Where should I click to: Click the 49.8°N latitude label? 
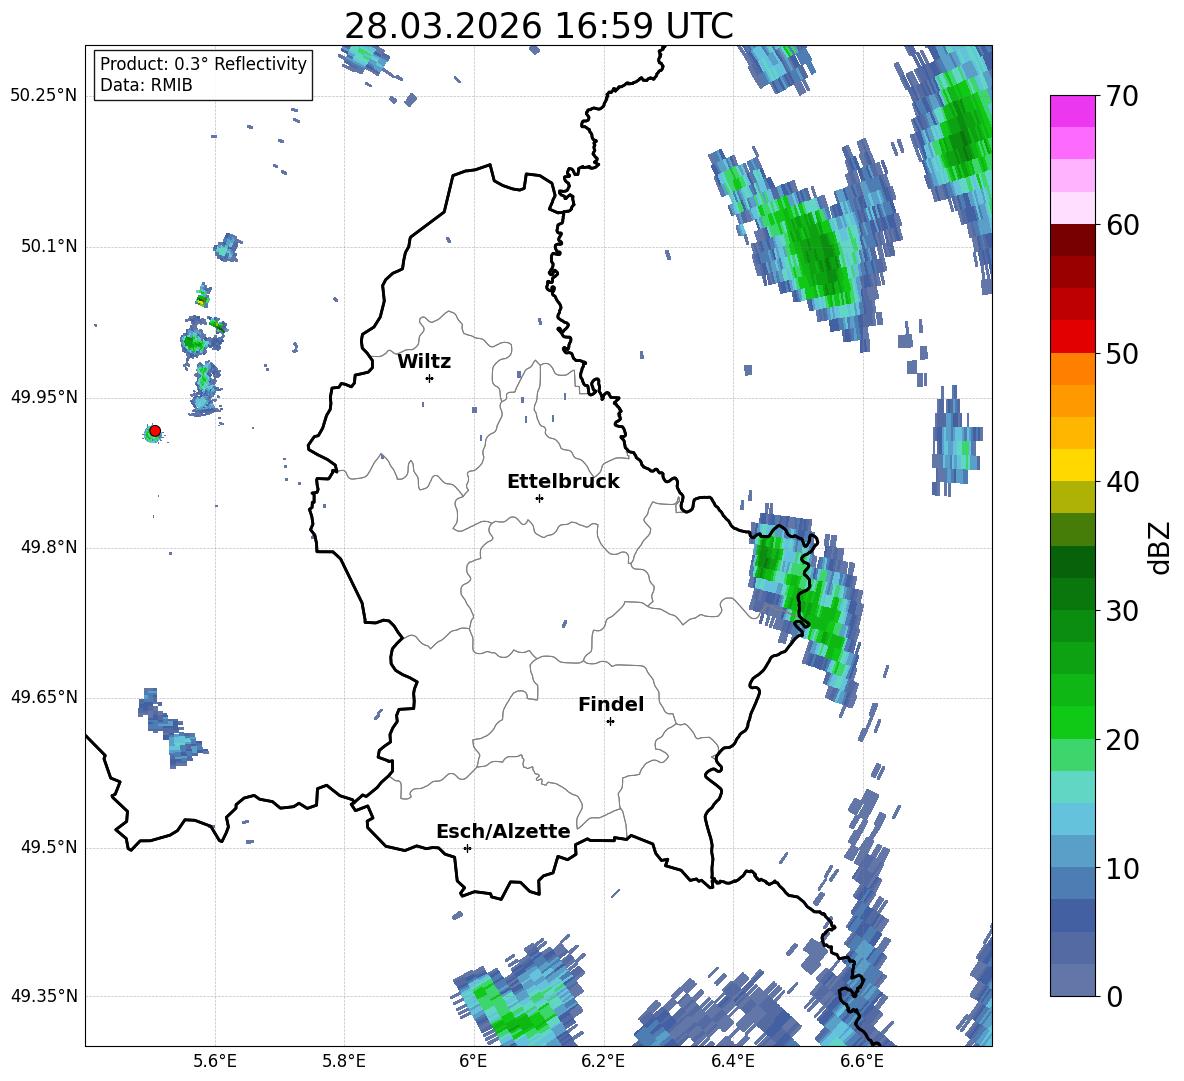point(48,547)
